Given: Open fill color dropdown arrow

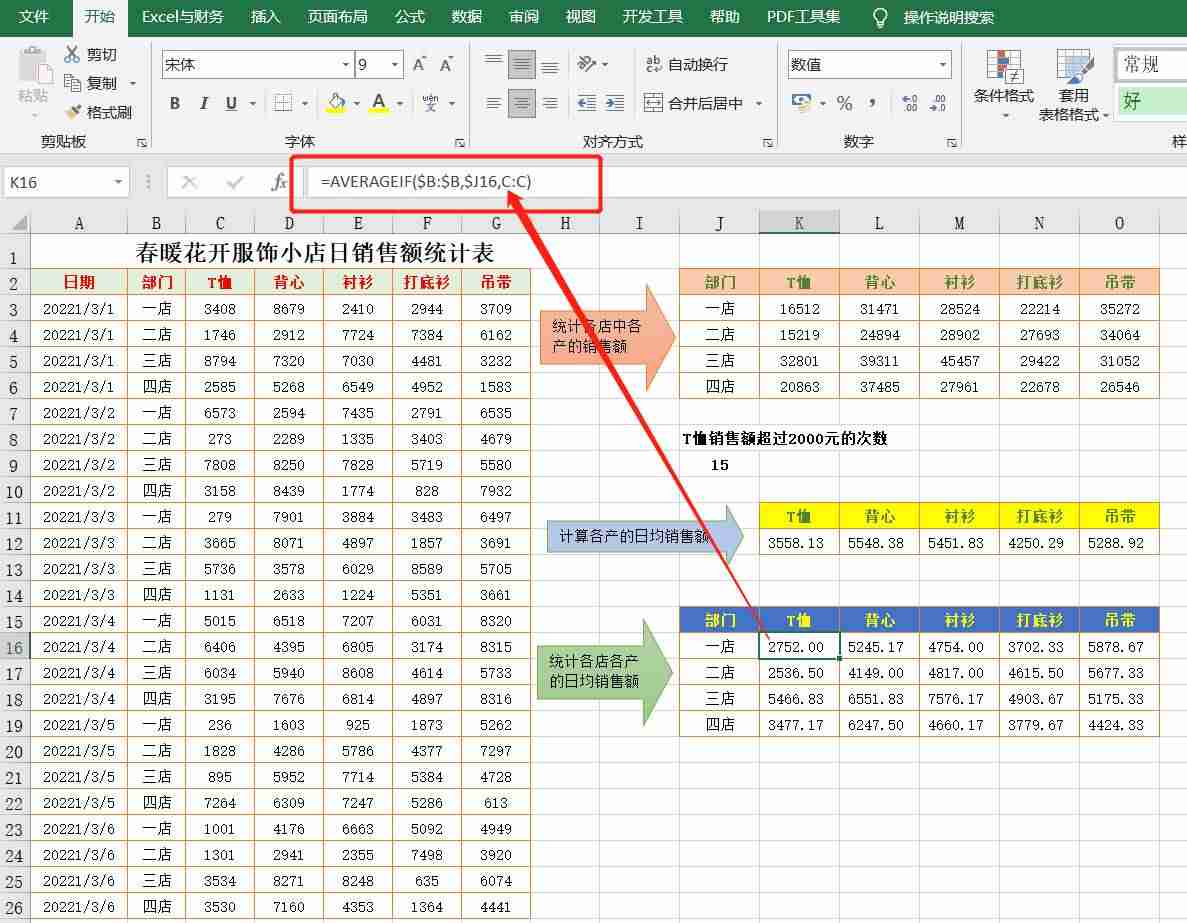Looking at the screenshot, I should click(x=356, y=103).
